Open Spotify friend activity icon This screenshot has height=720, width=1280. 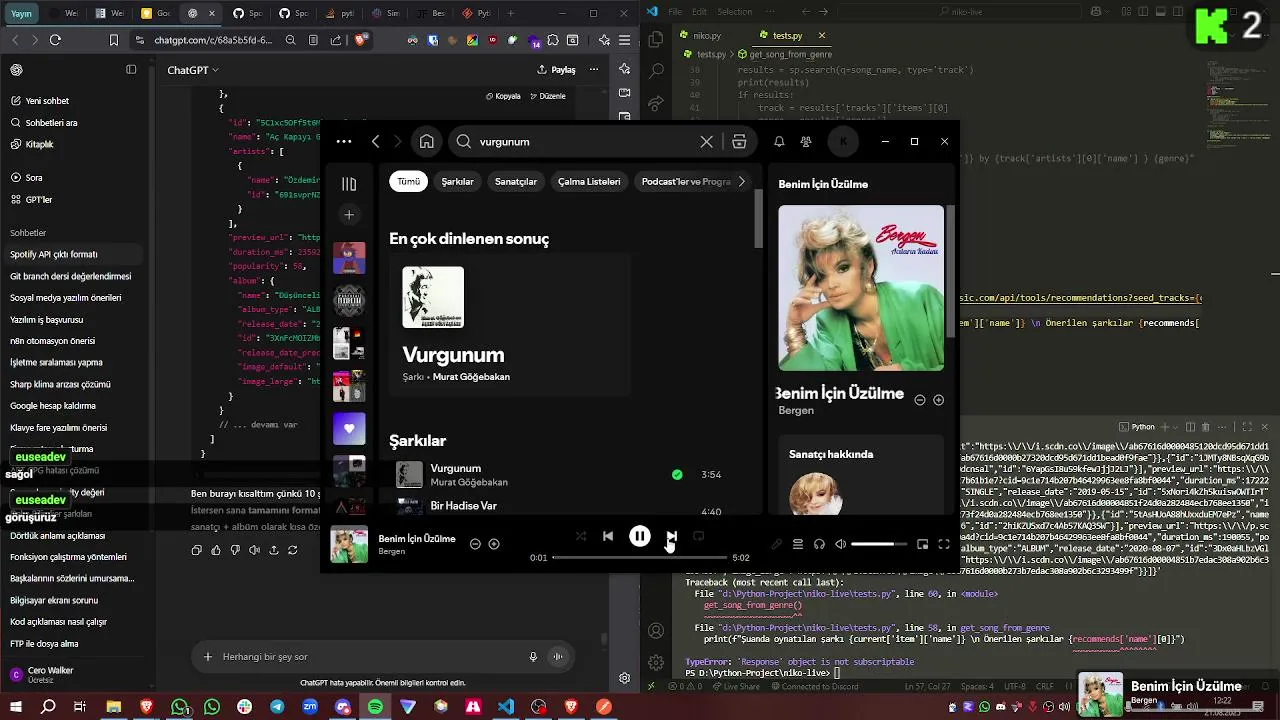806,142
